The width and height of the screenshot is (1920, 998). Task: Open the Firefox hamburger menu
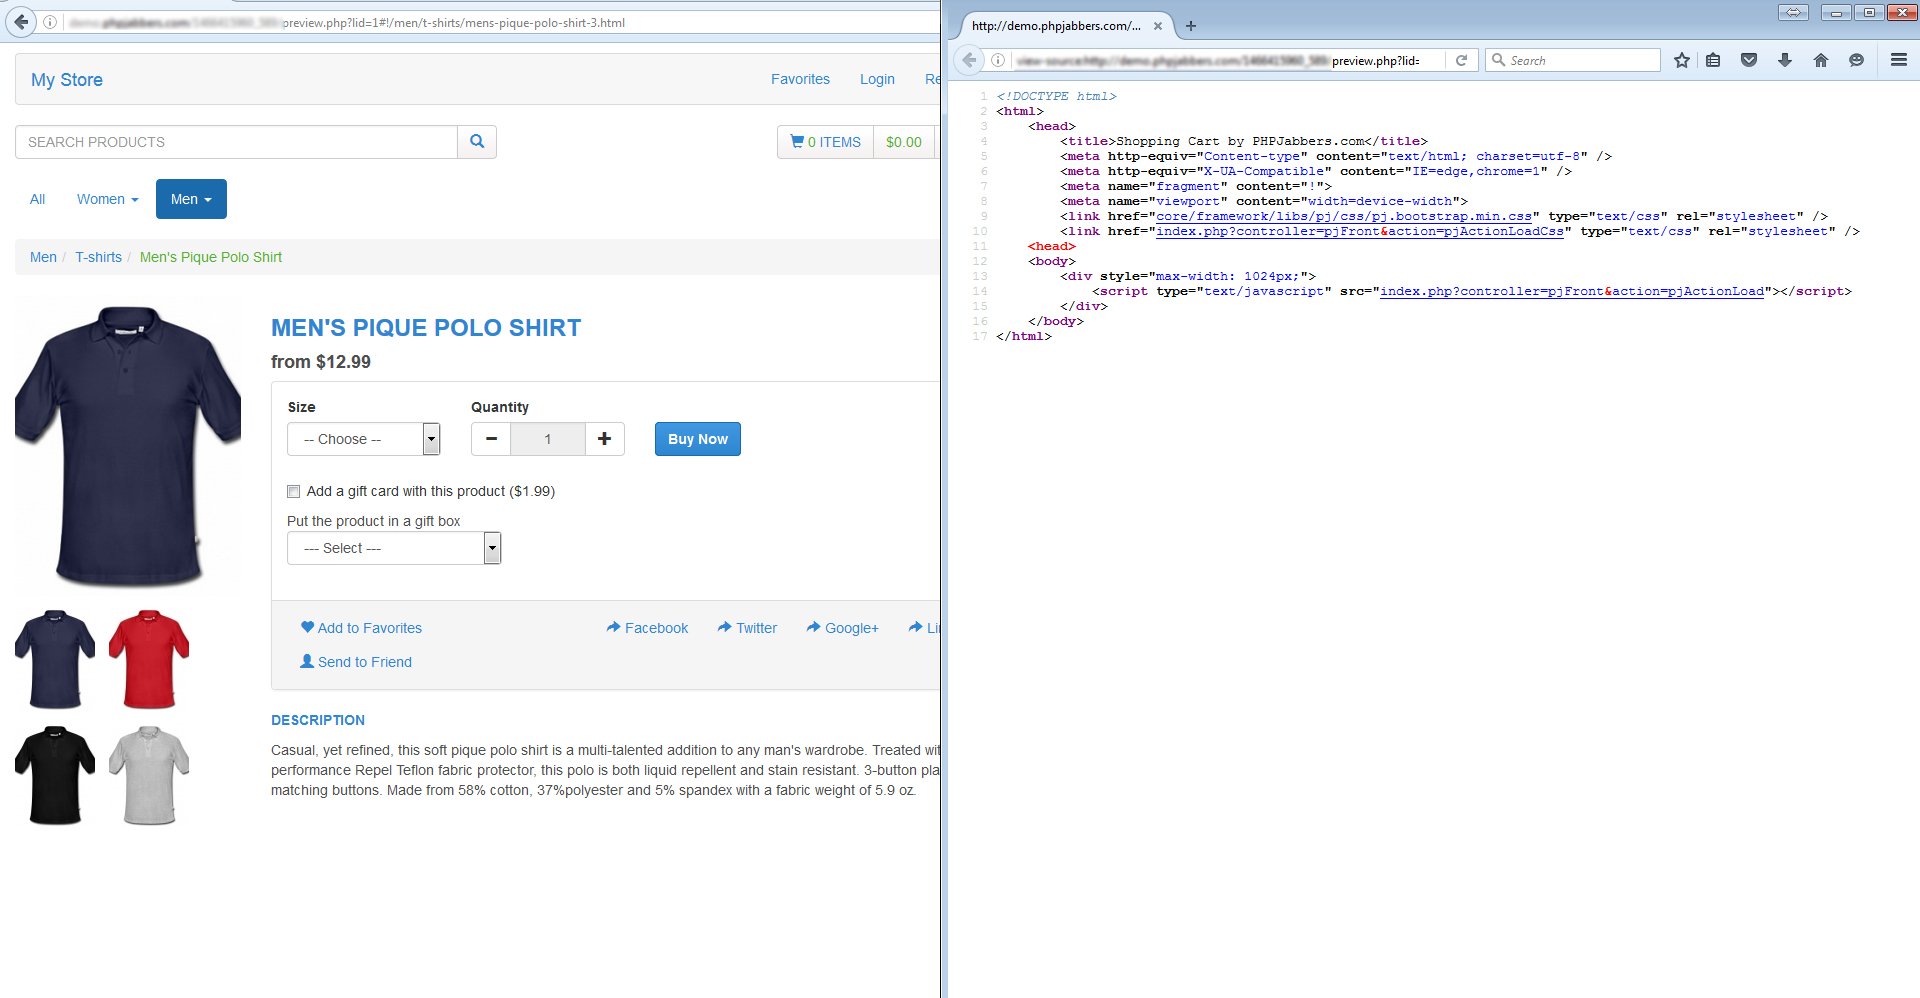click(x=1899, y=60)
